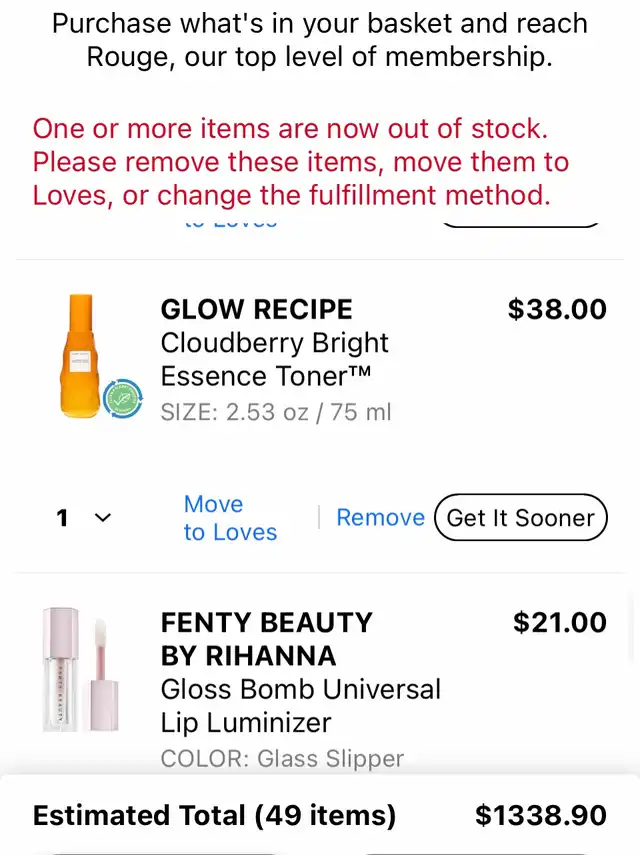Click the Get It Sooner button
640x855 pixels.
pos(521,517)
